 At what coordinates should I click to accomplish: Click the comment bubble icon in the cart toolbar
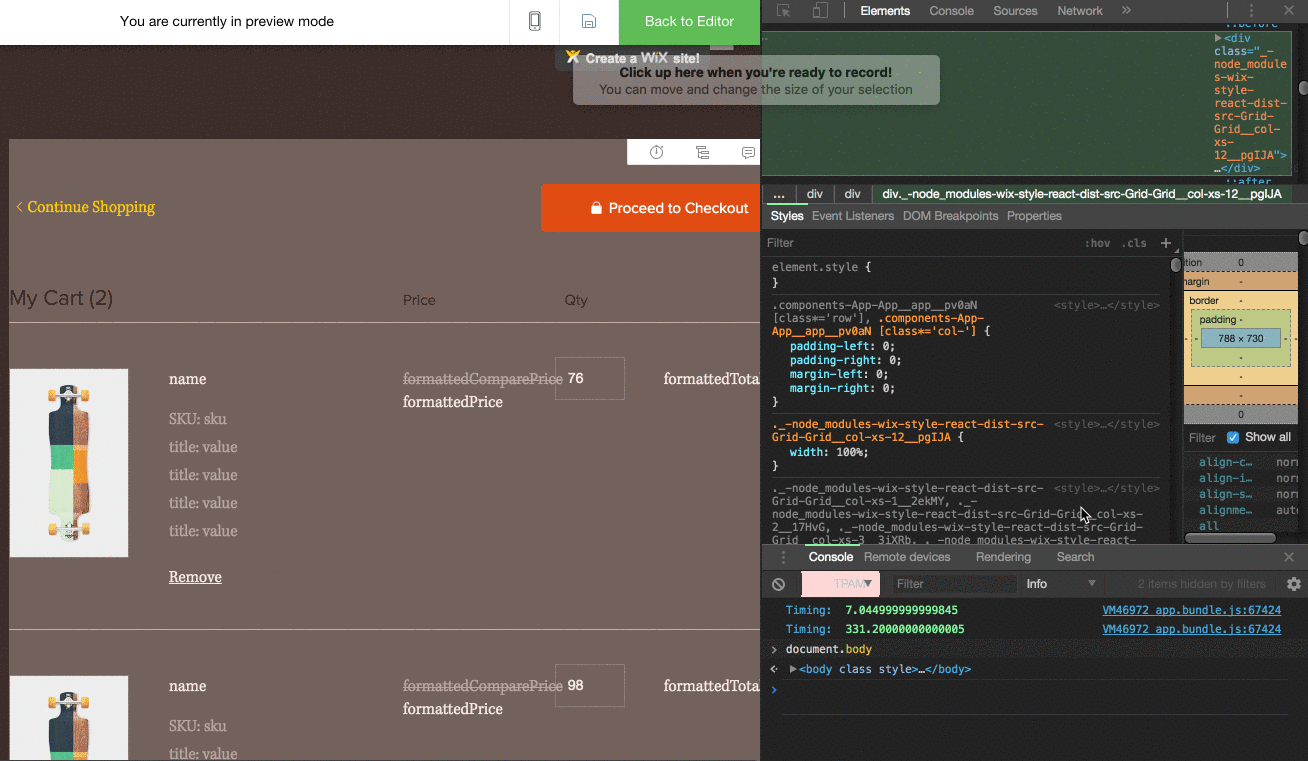[x=748, y=152]
